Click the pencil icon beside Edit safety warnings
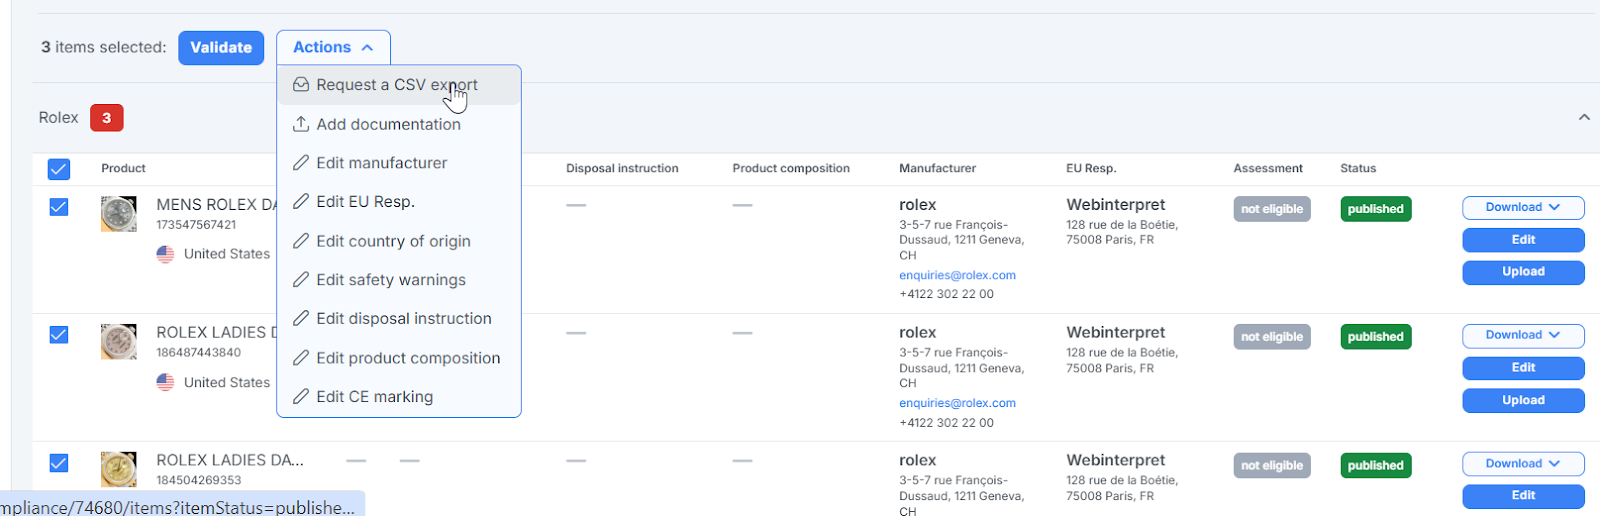The image size is (1600, 516). tap(300, 280)
